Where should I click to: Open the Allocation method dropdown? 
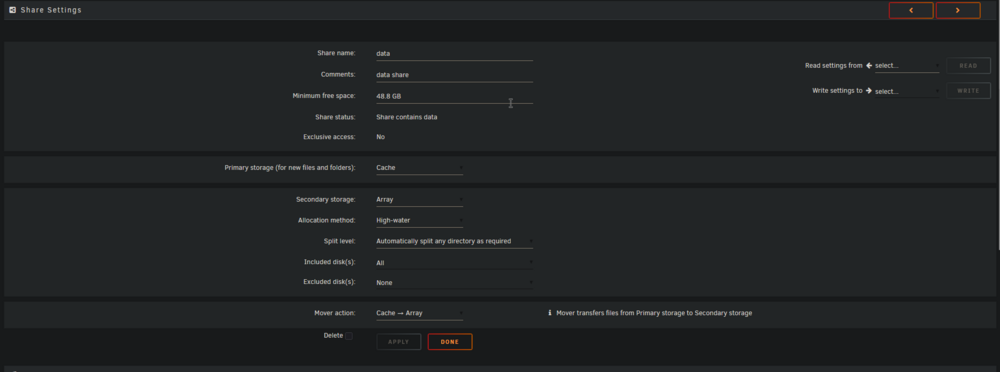(419, 221)
